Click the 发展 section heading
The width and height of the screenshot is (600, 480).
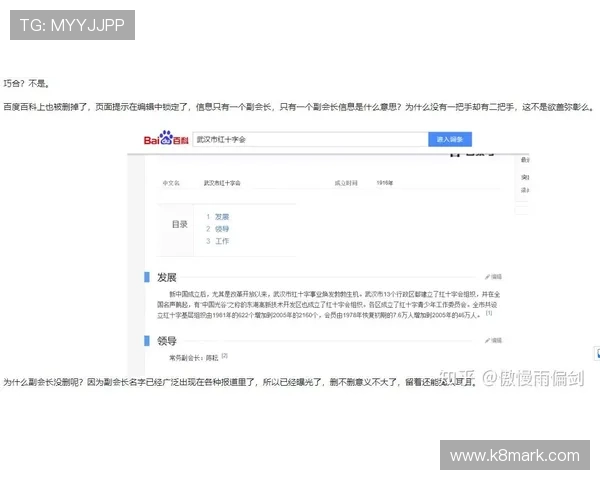166,278
